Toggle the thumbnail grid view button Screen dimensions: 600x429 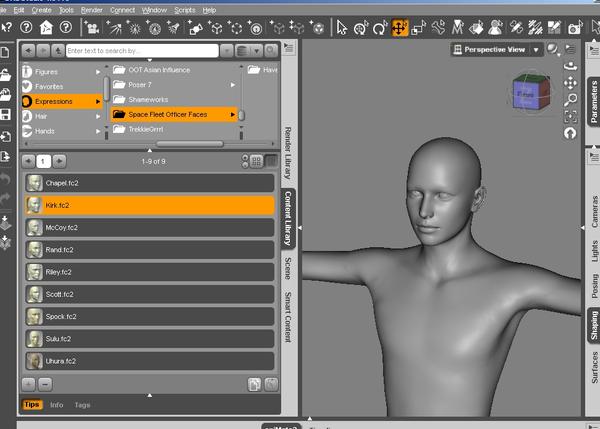coord(256,161)
